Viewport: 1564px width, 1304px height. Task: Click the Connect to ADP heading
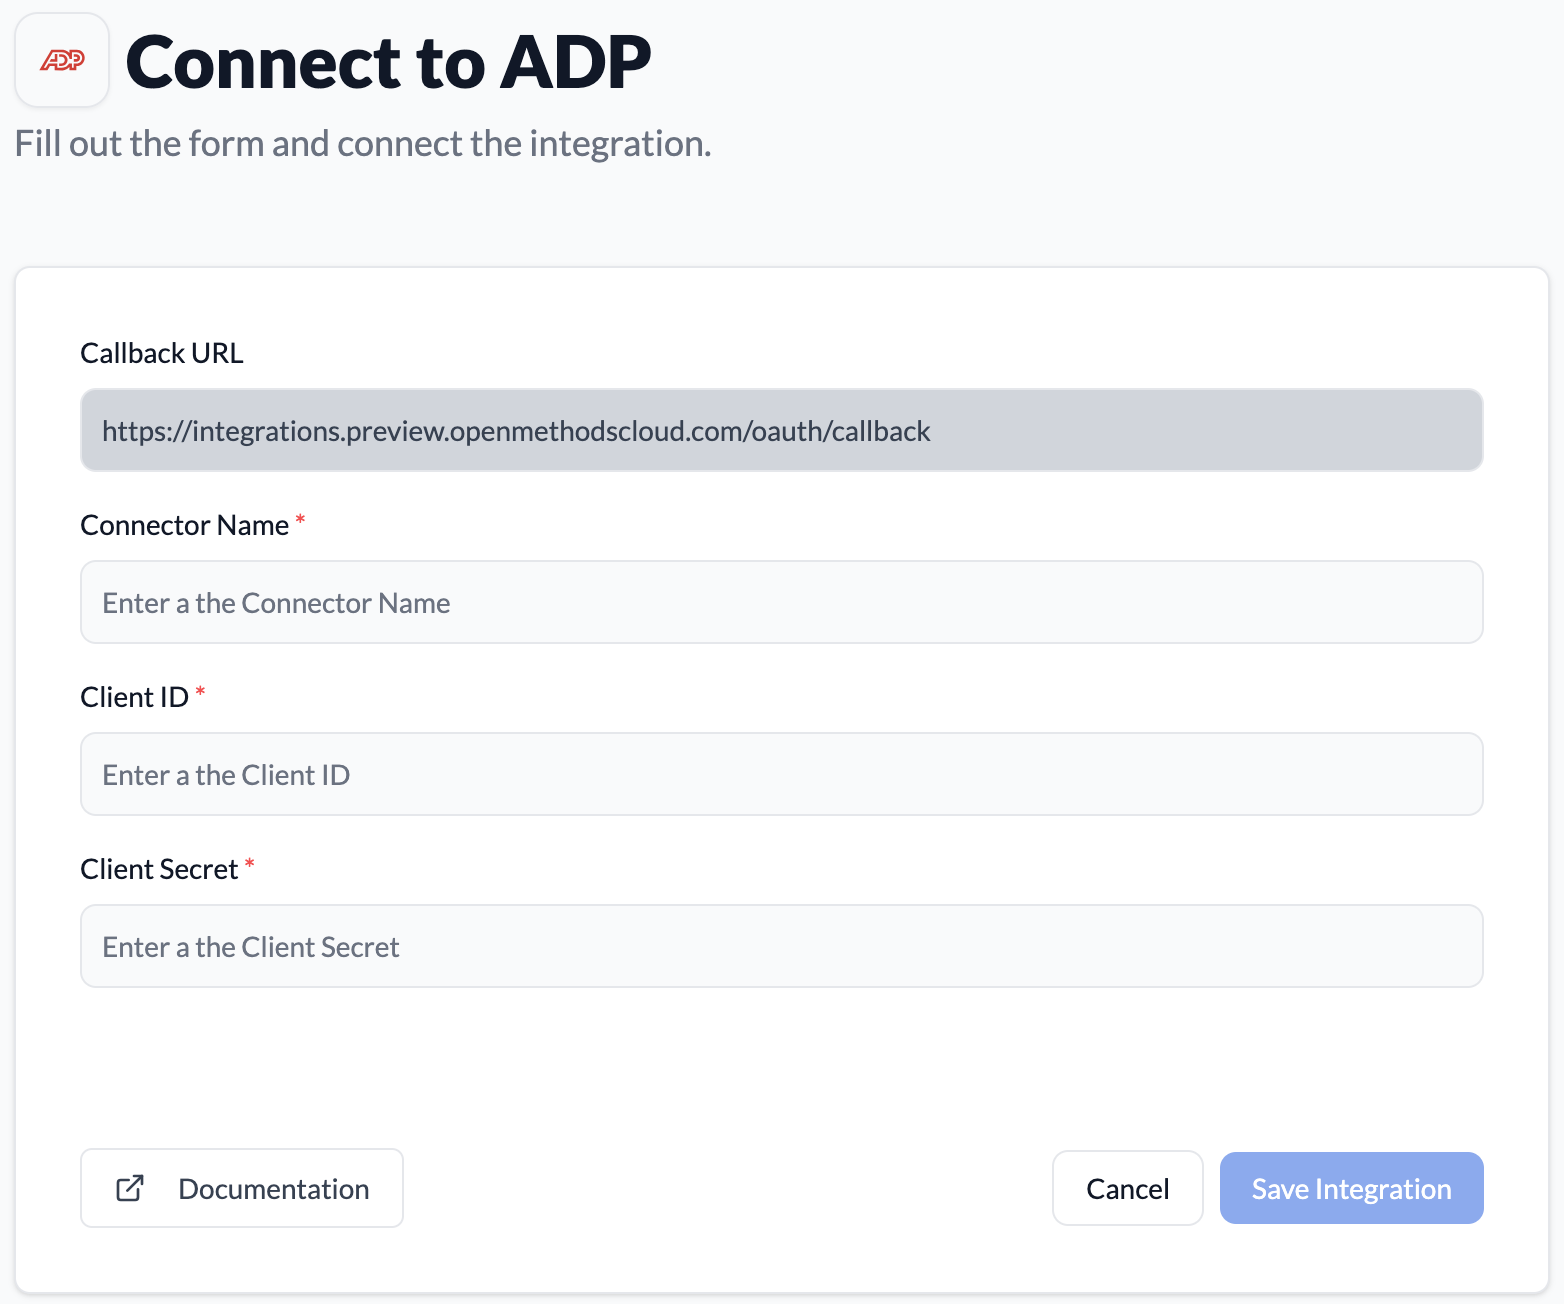tap(388, 63)
